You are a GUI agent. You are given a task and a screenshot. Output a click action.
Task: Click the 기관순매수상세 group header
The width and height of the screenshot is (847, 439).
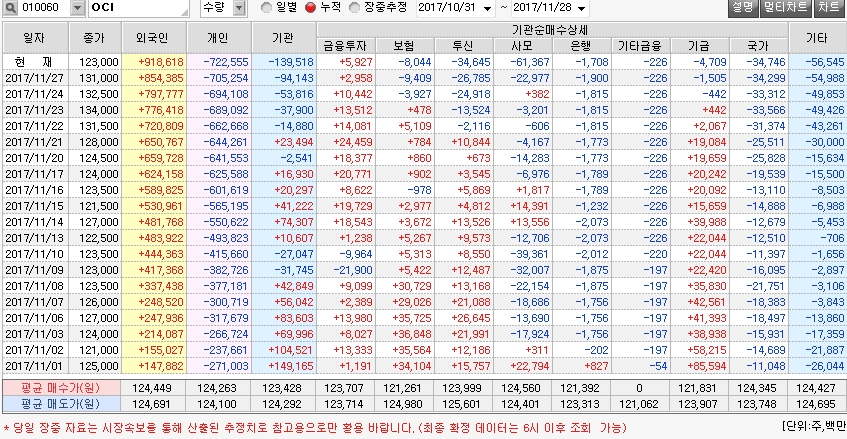(x=552, y=30)
